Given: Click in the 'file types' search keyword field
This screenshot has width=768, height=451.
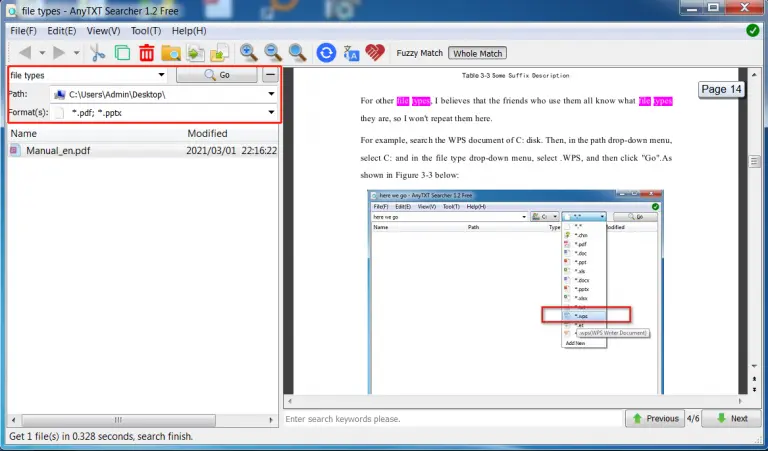Looking at the screenshot, I should [x=81, y=75].
